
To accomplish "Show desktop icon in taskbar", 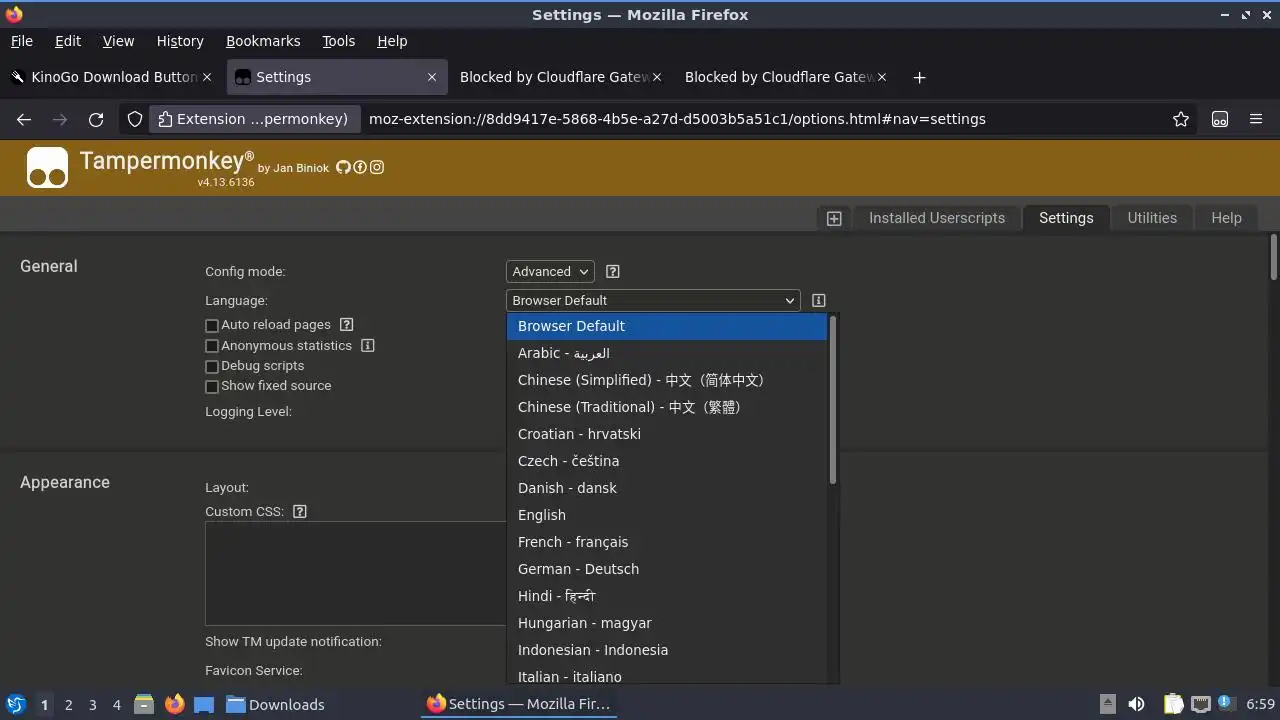I will pos(204,704).
